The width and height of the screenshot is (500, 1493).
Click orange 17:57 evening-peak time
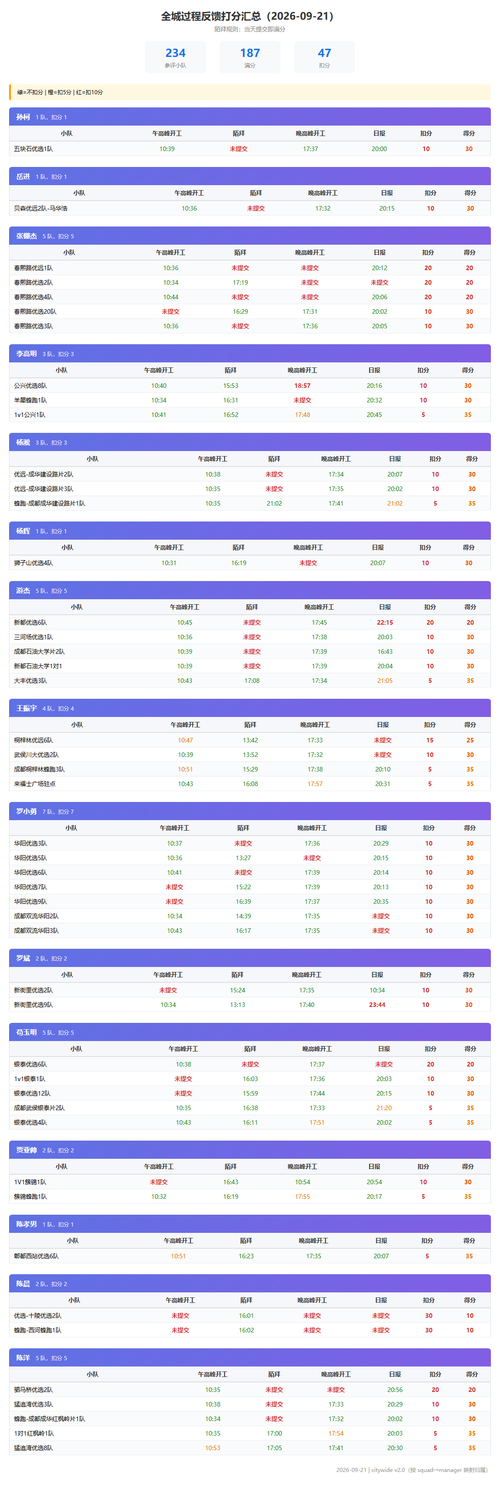(315, 784)
